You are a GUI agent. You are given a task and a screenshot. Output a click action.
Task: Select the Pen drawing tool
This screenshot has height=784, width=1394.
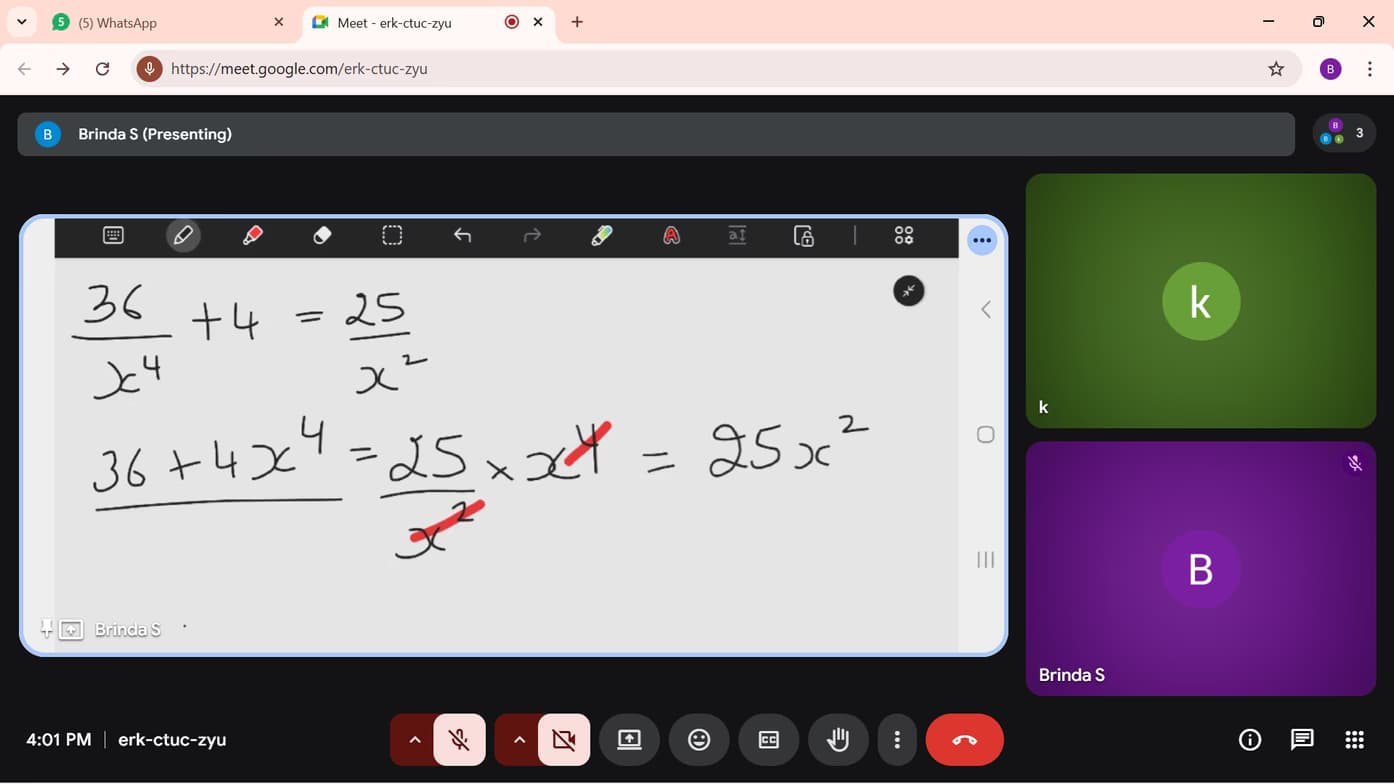[x=184, y=236]
